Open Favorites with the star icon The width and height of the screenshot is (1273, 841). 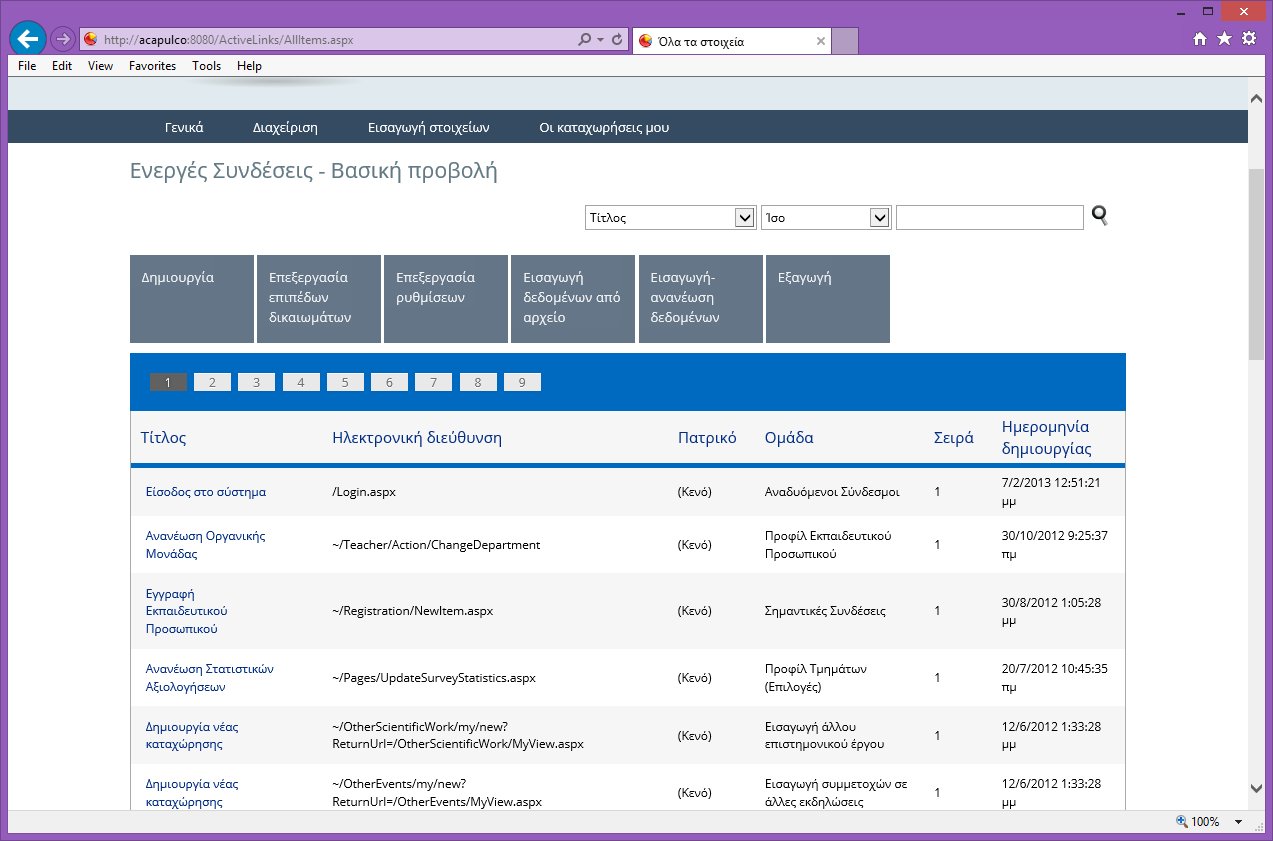[1224, 39]
